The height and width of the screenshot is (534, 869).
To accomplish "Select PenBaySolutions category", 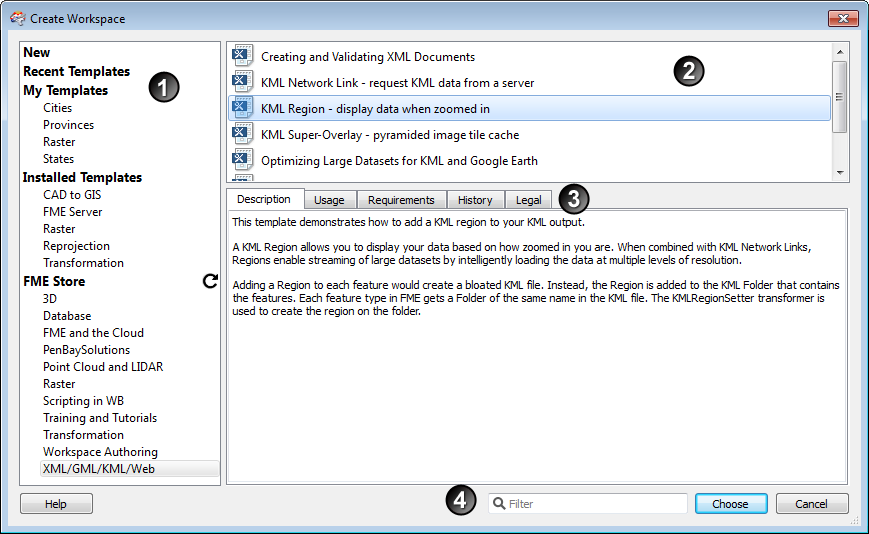I will (86, 350).
